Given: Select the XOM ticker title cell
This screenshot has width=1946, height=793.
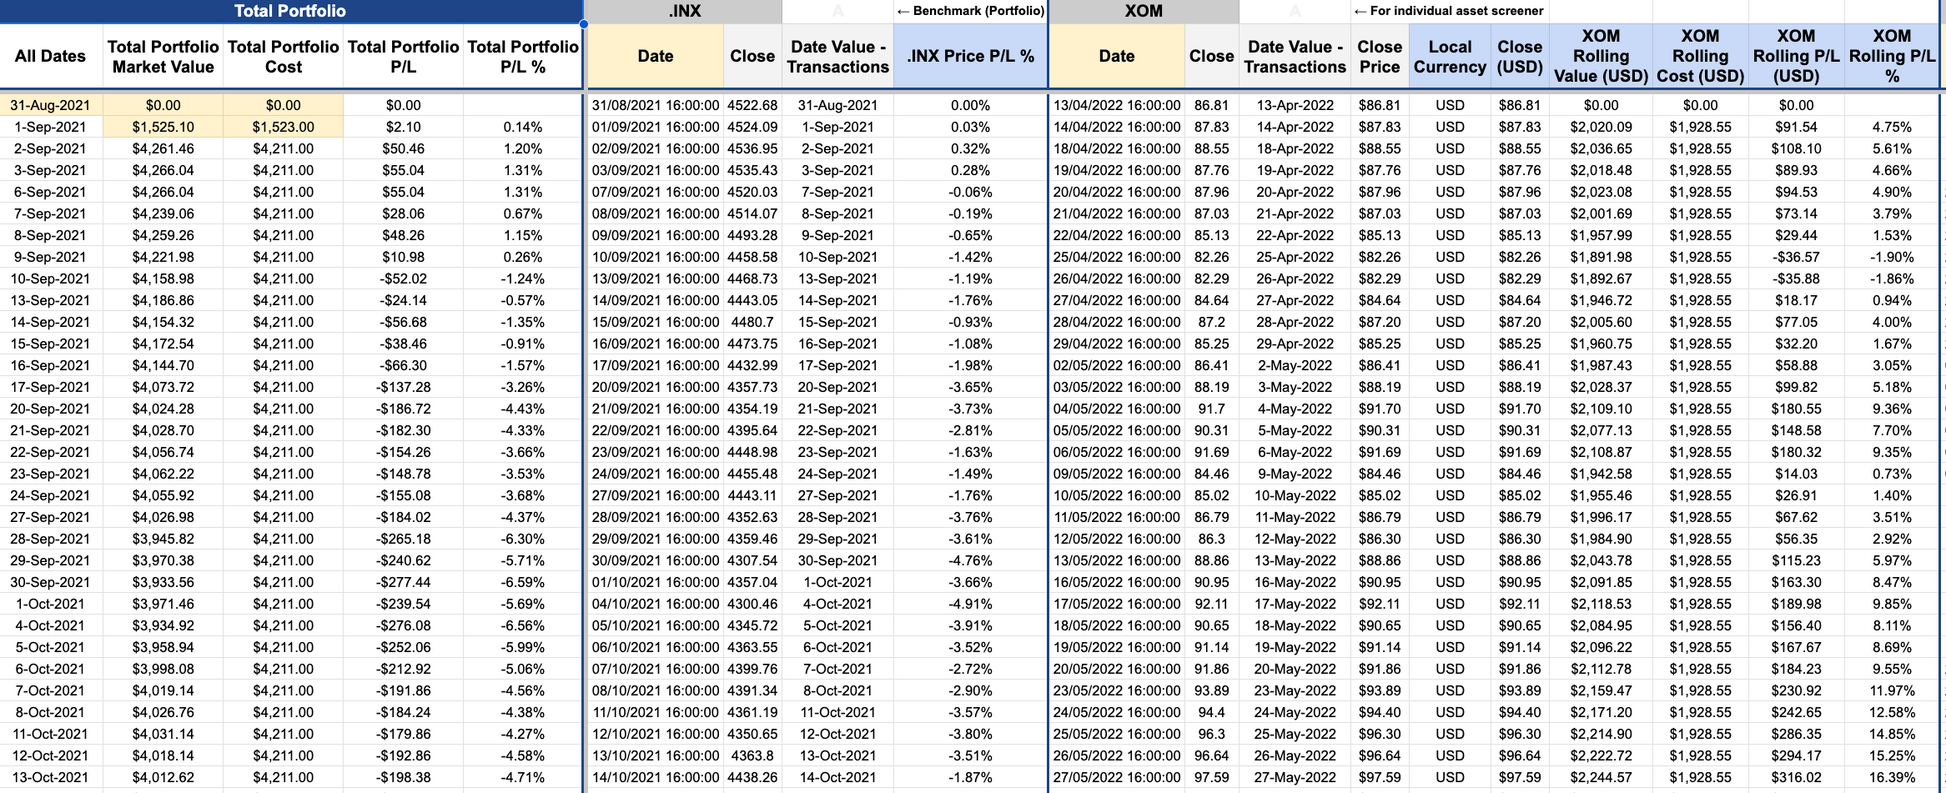Looking at the screenshot, I should point(1143,11).
